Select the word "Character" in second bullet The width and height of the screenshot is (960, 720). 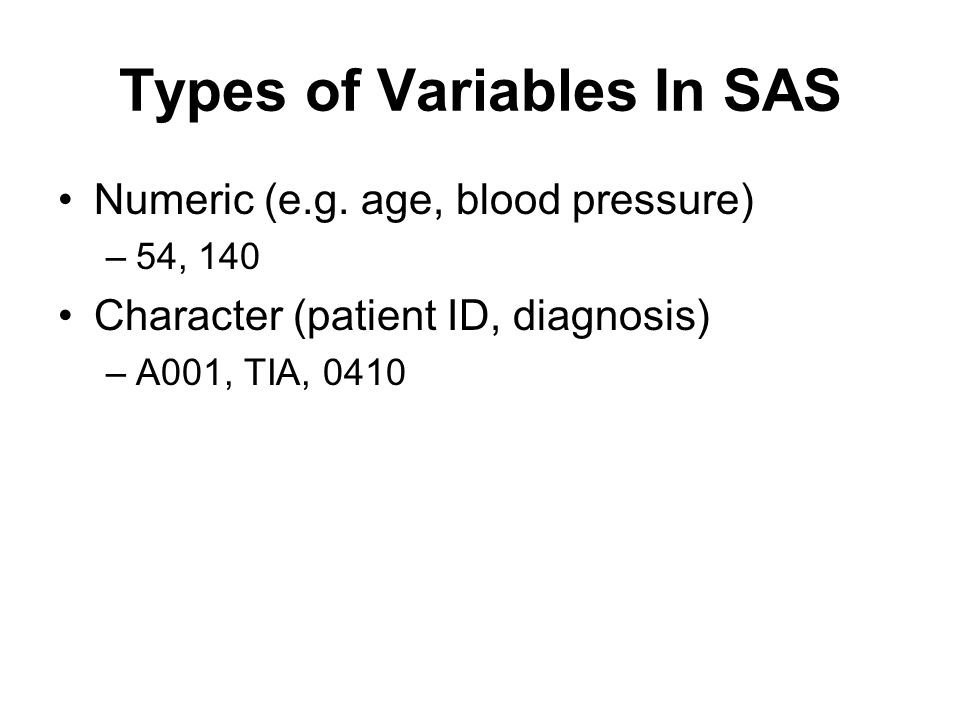click(189, 316)
